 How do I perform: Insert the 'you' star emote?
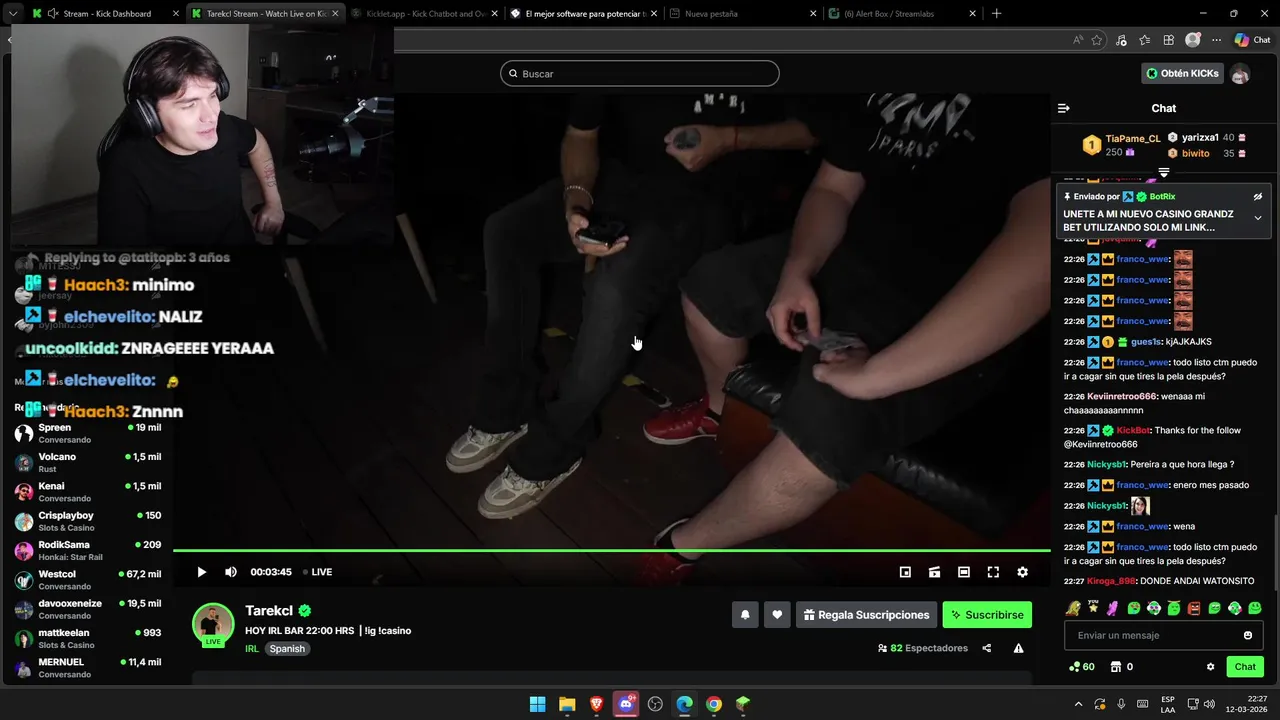(x=1093, y=608)
